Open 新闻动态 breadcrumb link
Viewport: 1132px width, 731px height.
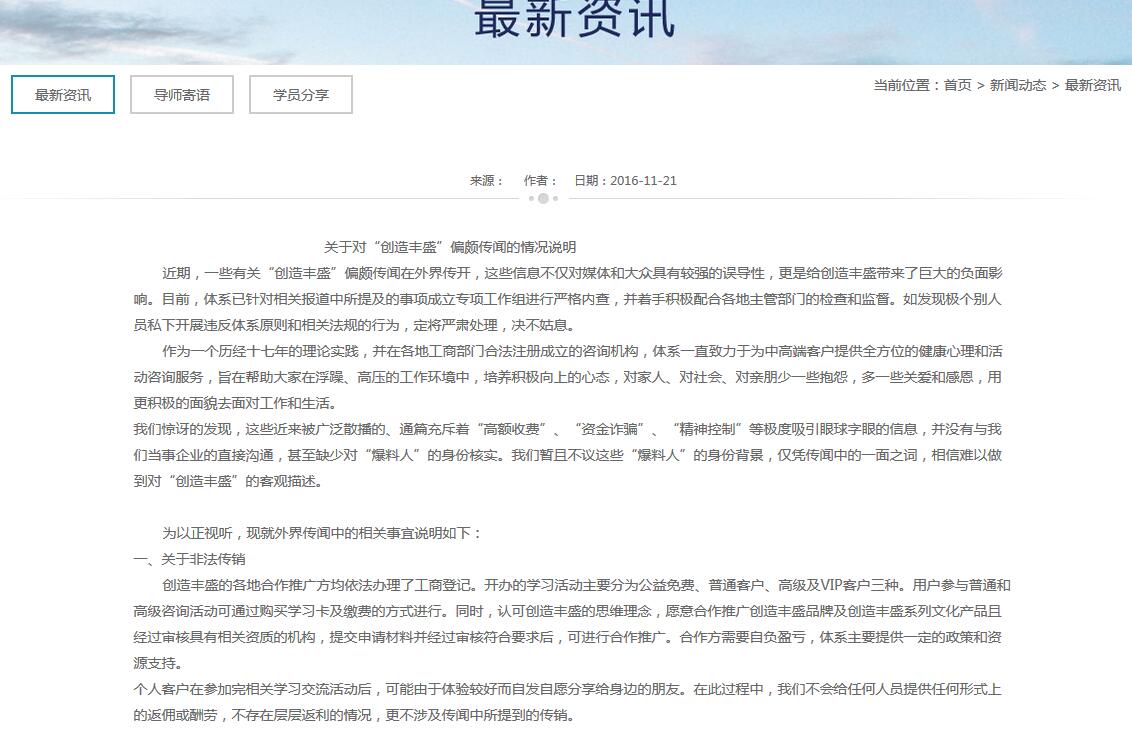pyautogui.click(x=1018, y=85)
